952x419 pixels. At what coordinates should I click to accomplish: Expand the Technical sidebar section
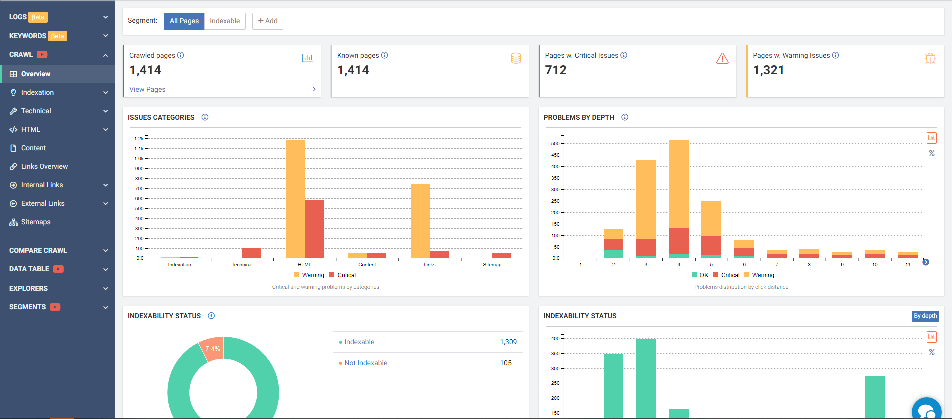105,111
